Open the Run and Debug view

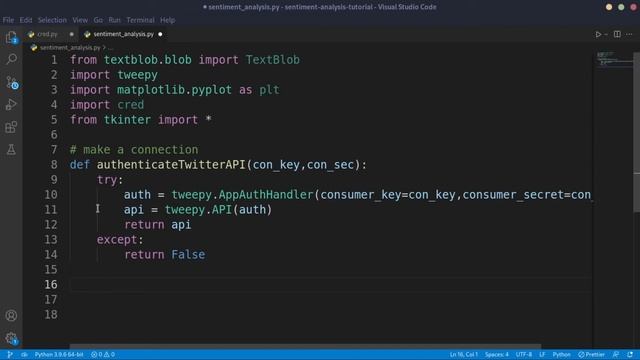pyautogui.click(x=11, y=105)
